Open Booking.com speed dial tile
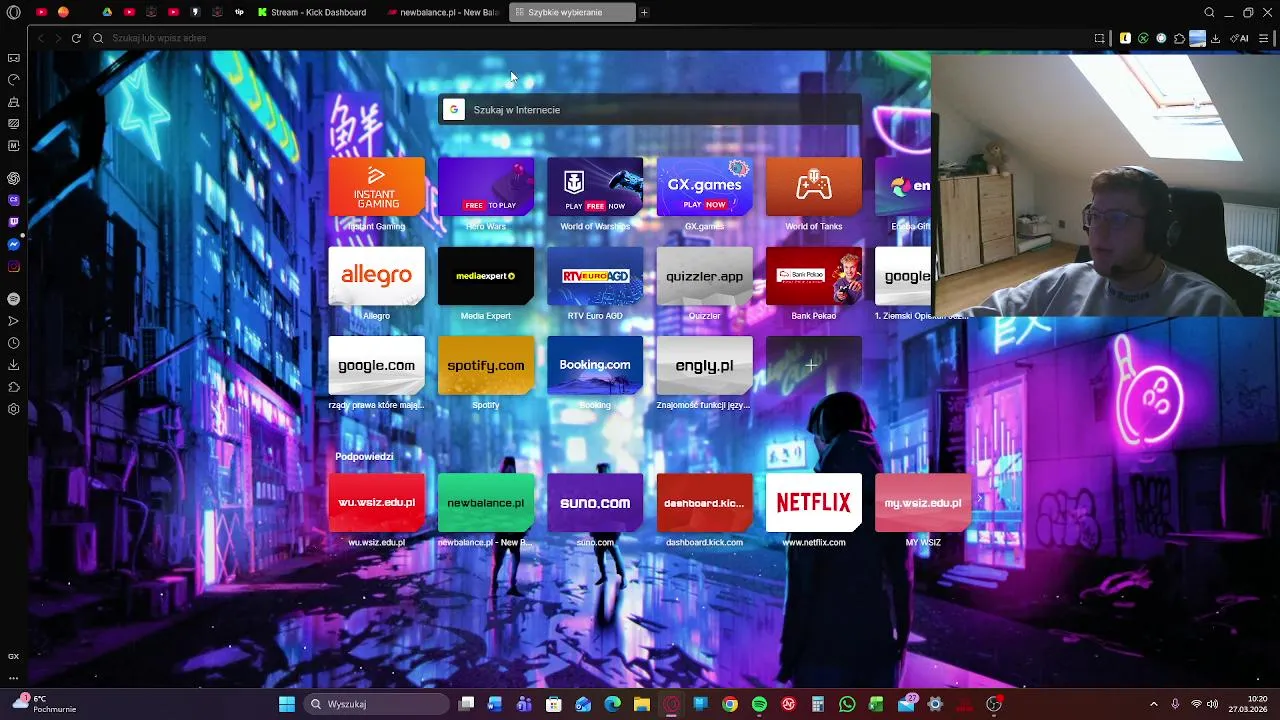Screen dimensions: 1280x720 pyautogui.click(x=595, y=366)
